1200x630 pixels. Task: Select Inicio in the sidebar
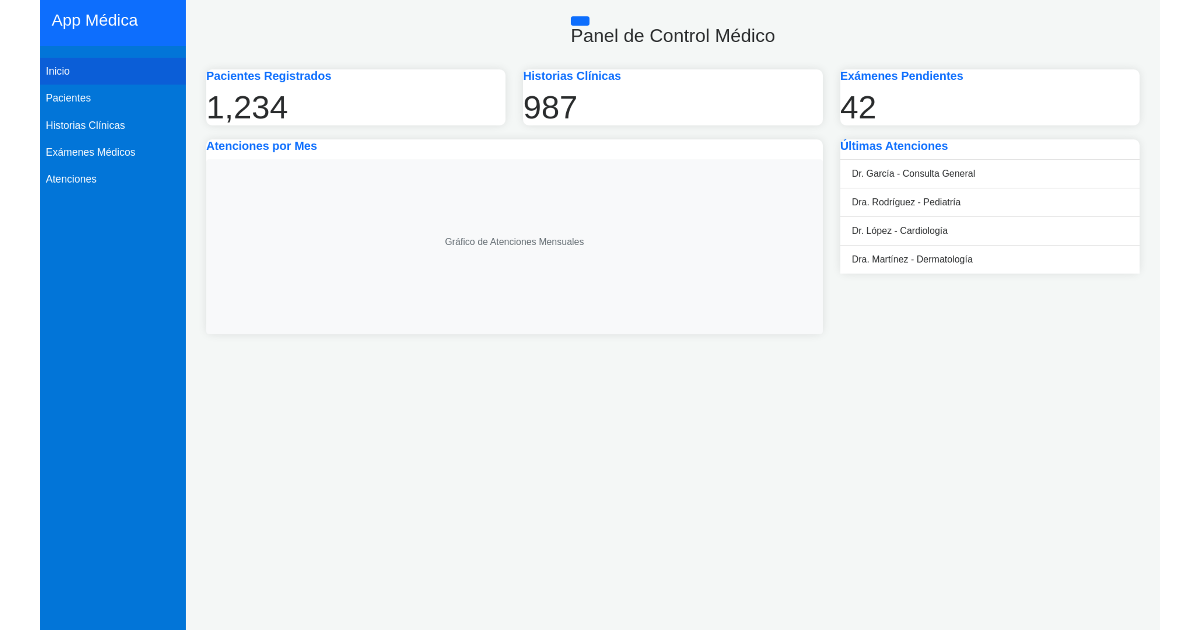pos(58,71)
